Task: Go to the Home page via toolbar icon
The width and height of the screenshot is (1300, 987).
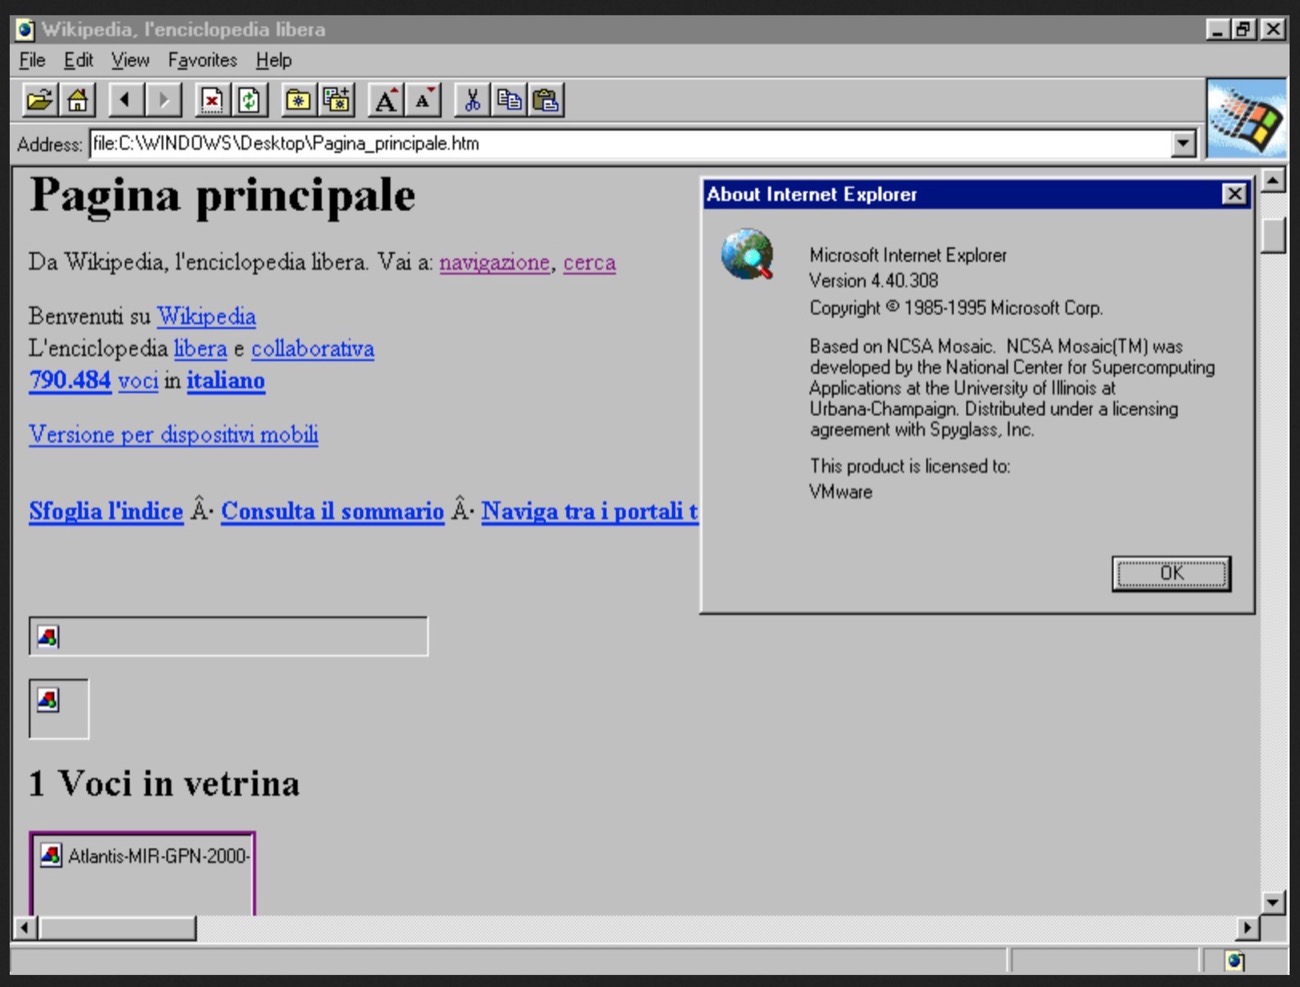Action: point(77,100)
